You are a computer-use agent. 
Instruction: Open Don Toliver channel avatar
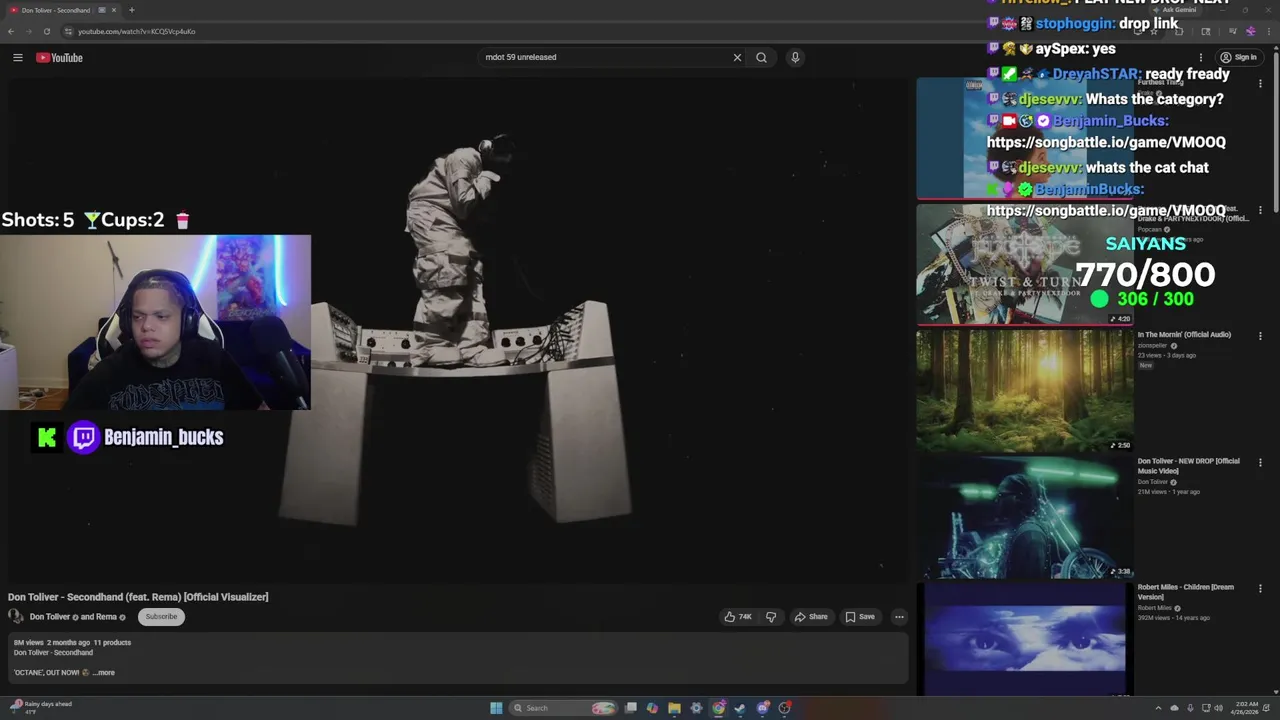(x=15, y=617)
